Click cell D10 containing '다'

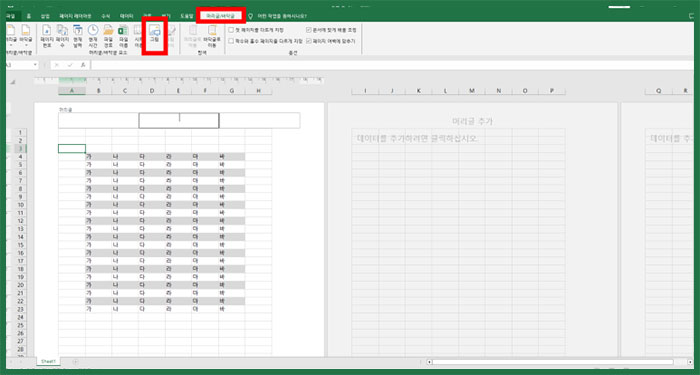click(152, 205)
